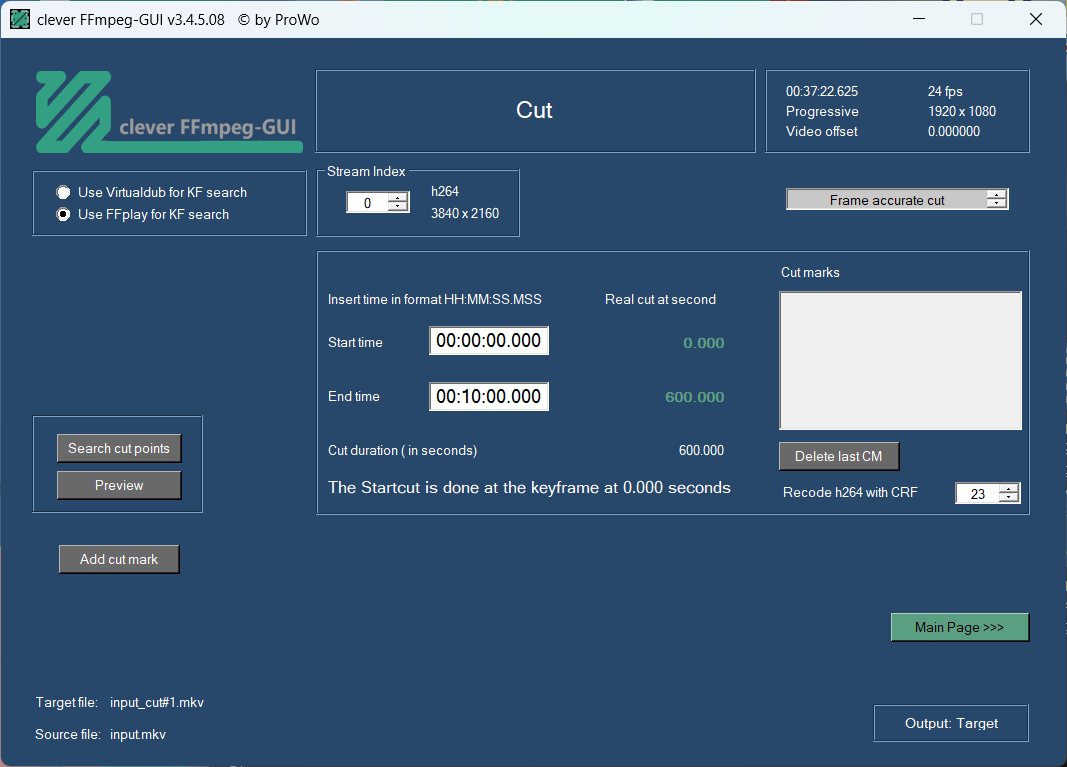1067x767 pixels.
Task: Click the real cut value 0.000 in green
Action: 704,343
